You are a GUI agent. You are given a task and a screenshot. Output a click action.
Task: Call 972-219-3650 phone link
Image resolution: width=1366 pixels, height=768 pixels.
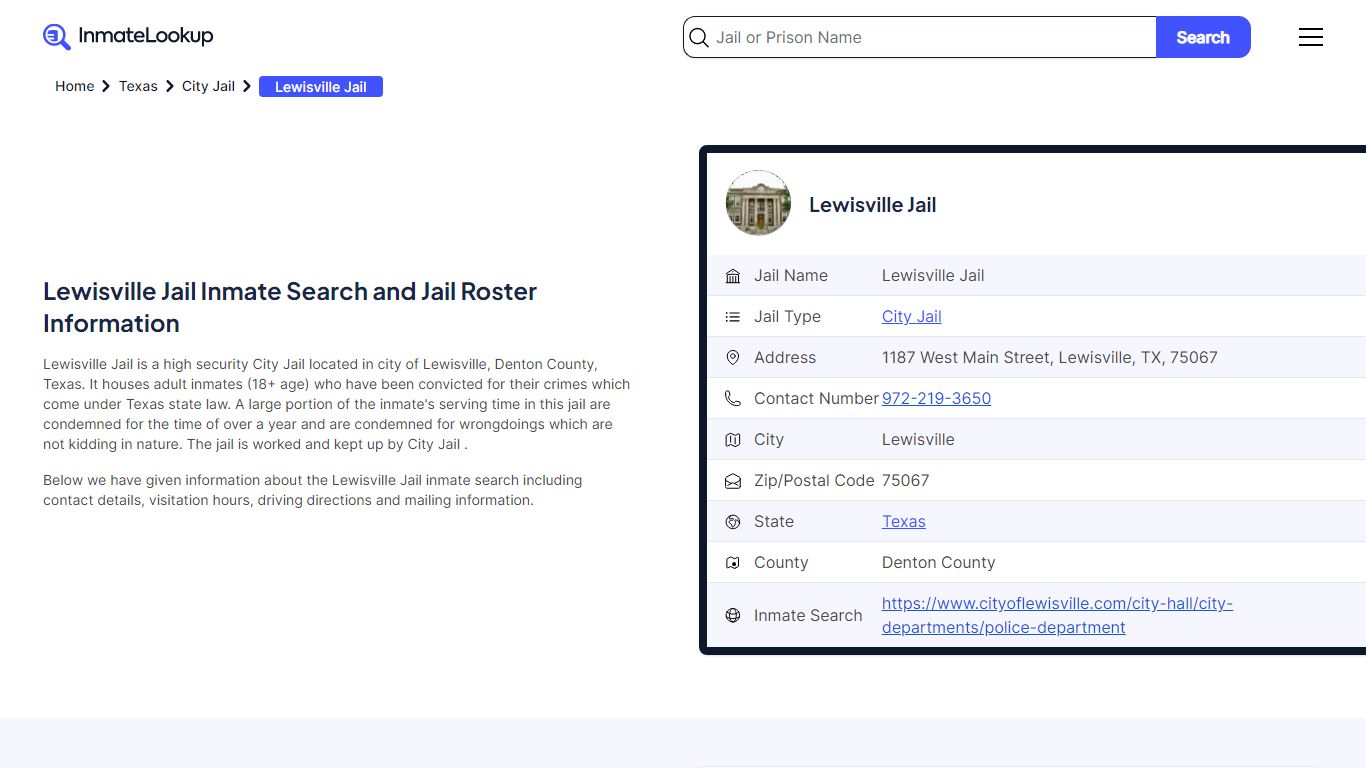(x=936, y=399)
